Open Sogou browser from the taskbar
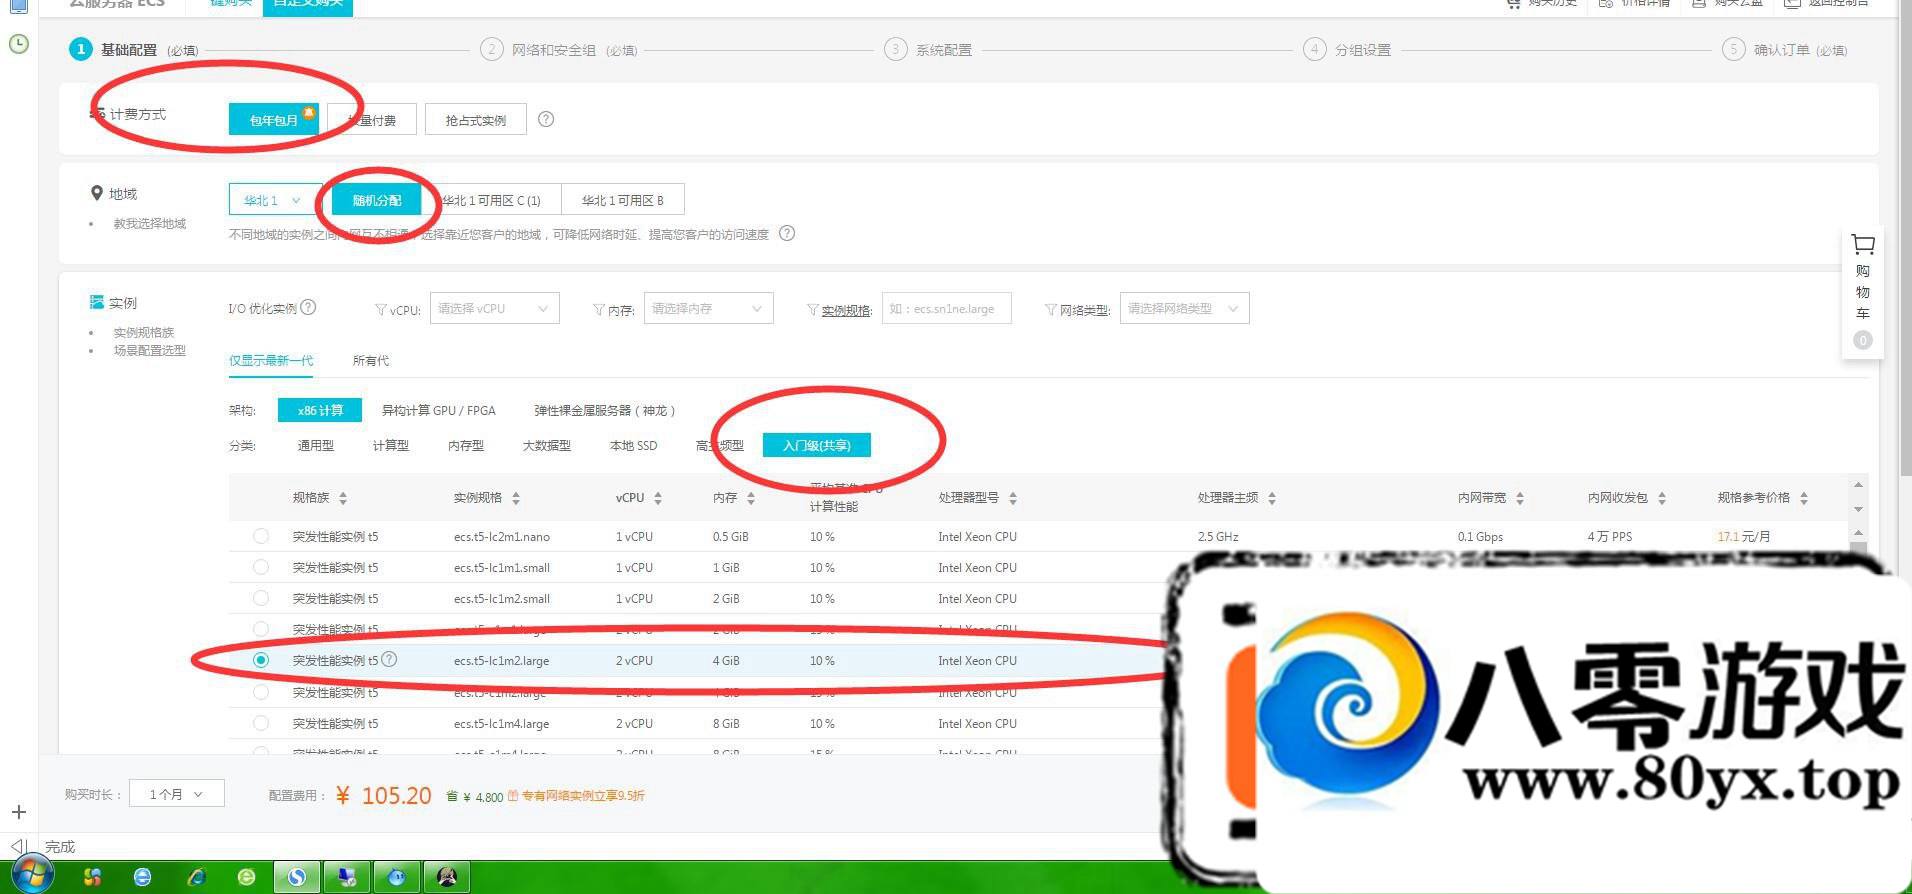Viewport: 1912px width, 894px height. point(297,877)
